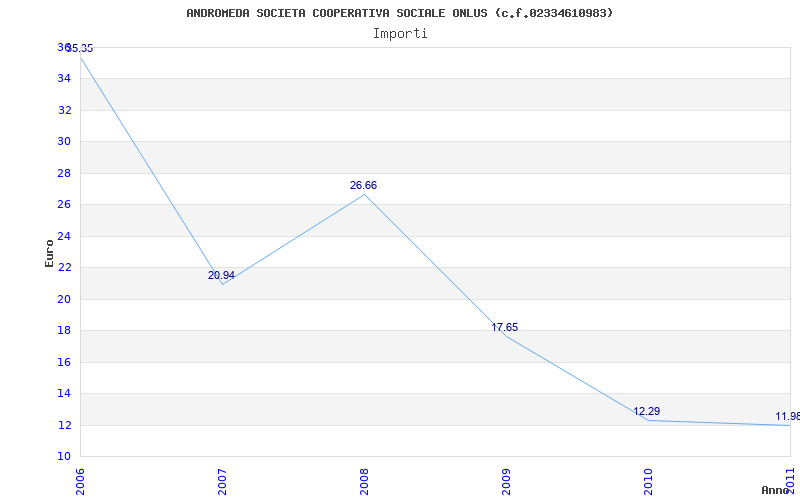Click the 14 y-axis value

point(64,393)
